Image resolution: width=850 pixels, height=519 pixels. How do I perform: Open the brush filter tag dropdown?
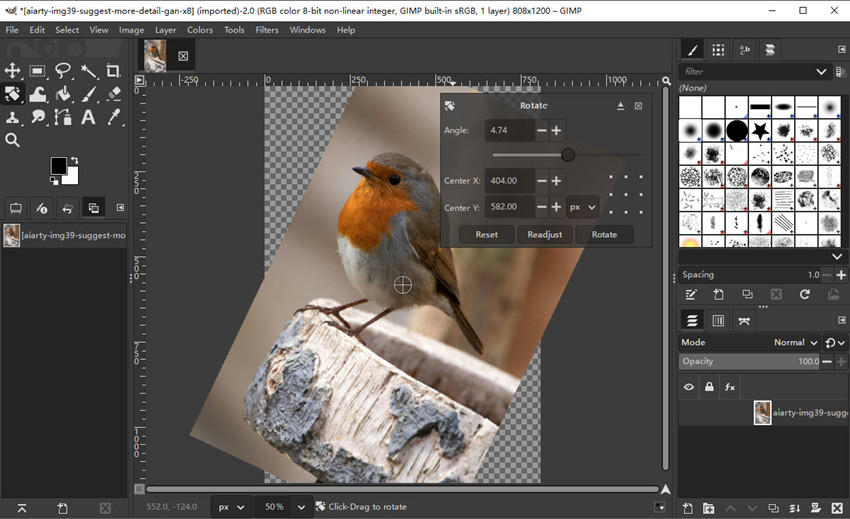tap(821, 72)
